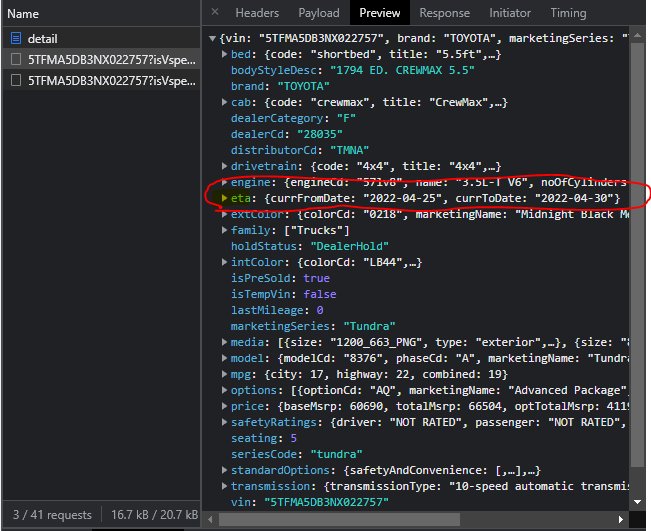Select the Preview tab
The height and width of the screenshot is (531, 651).
pos(379,13)
